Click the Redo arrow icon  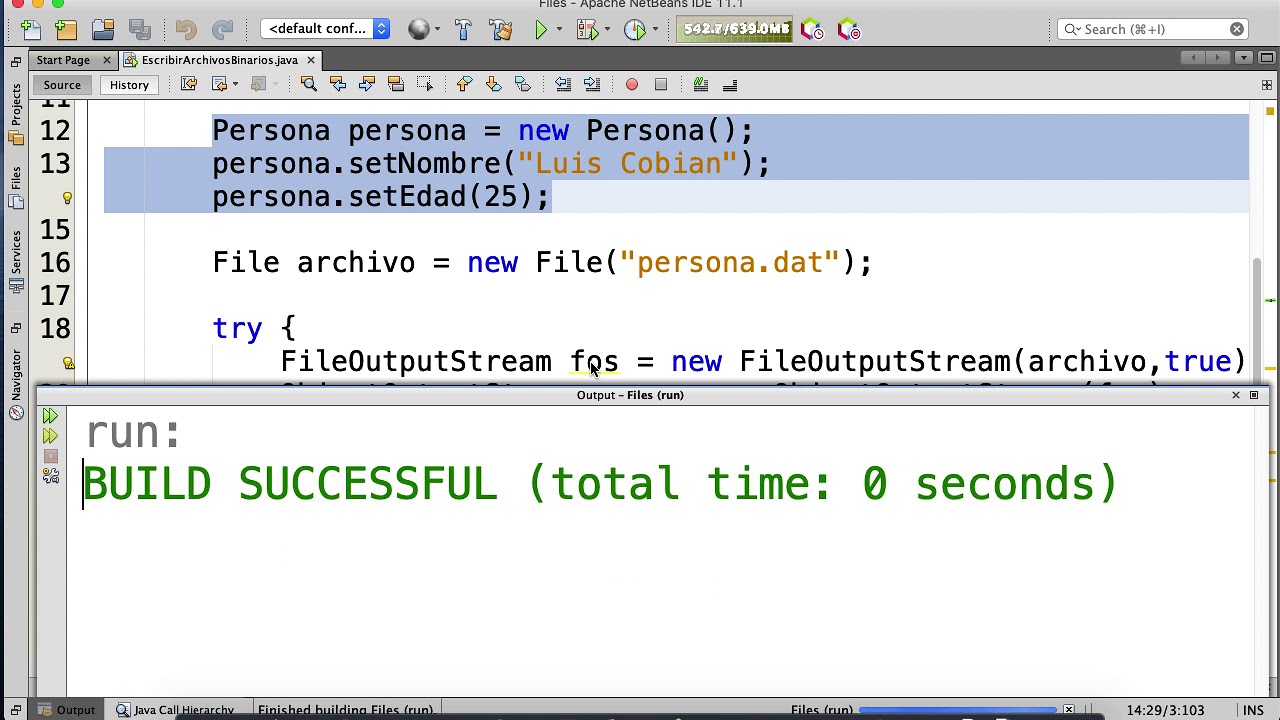click(222, 29)
